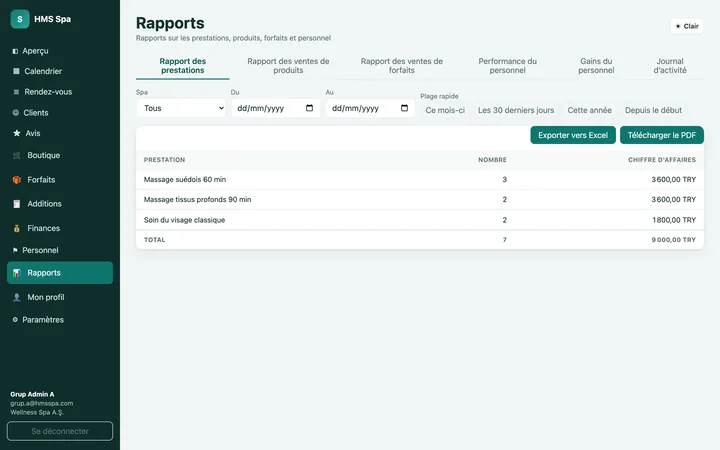The width and height of the screenshot is (720, 450).
Task: Open Finances from sidebar
Action: pyautogui.click(x=60, y=228)
